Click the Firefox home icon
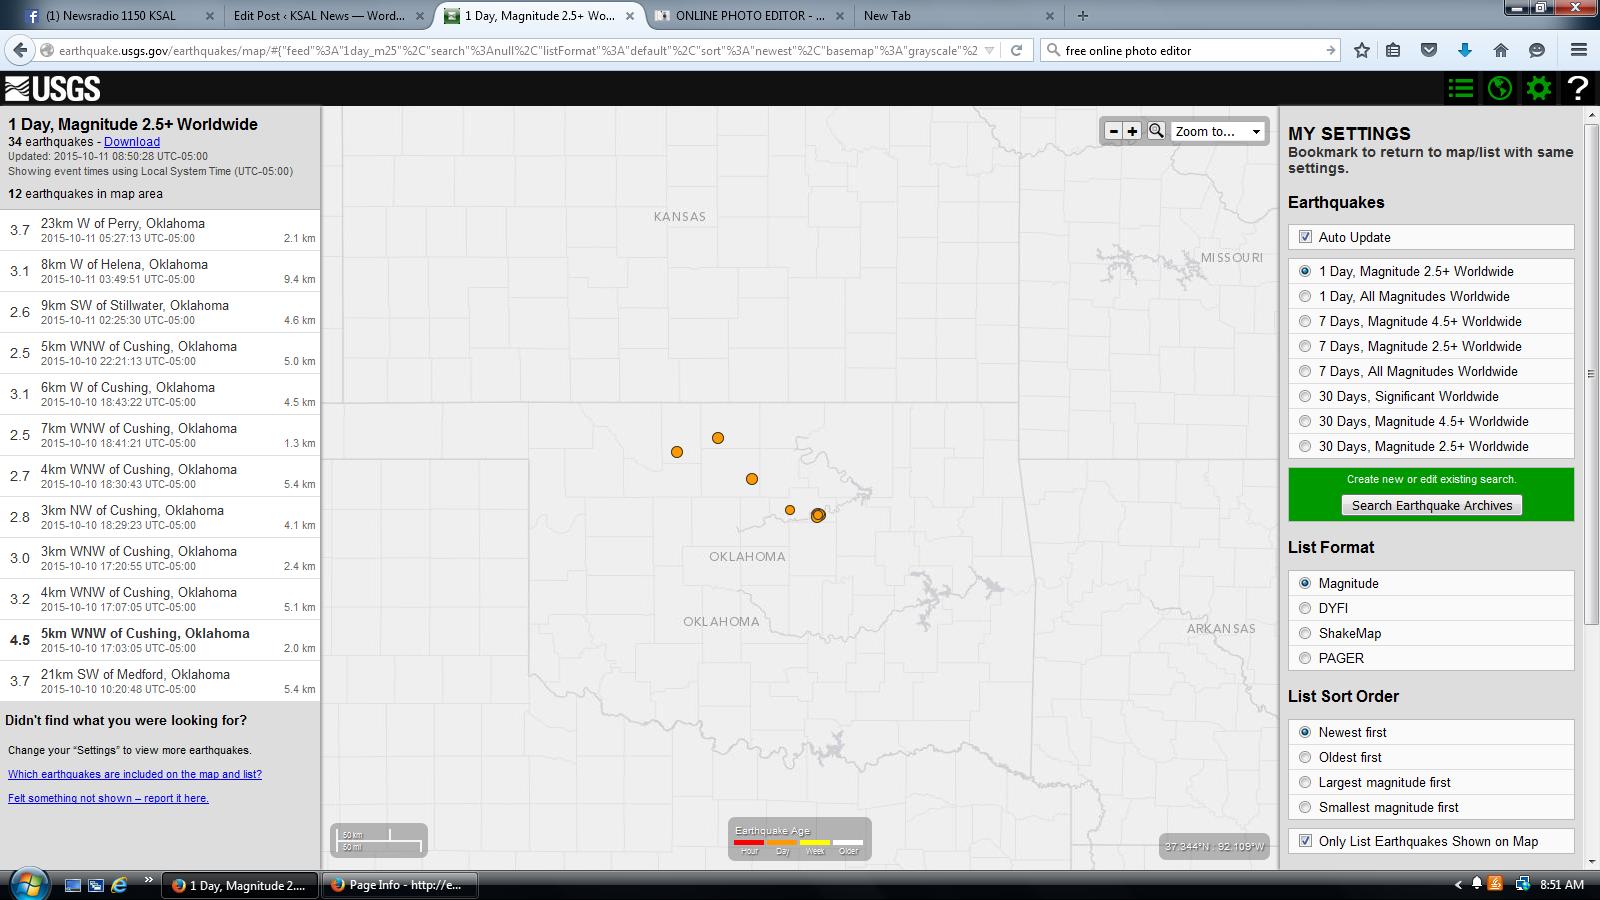The image size is (1600, 900). point(1500,50)
